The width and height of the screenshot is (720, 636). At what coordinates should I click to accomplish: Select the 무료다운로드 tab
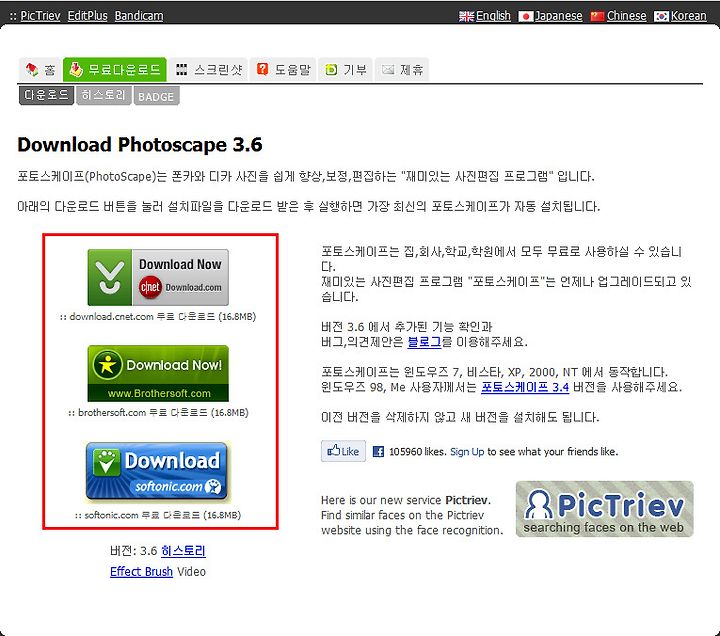pyautogui.click(x=115, y=70)
